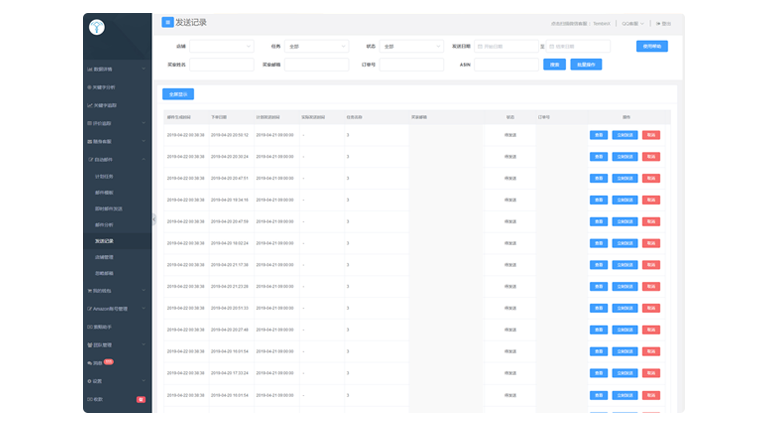
Task: Click 查看 in the 19:34:16 order row
Action: tap(599, 200)
